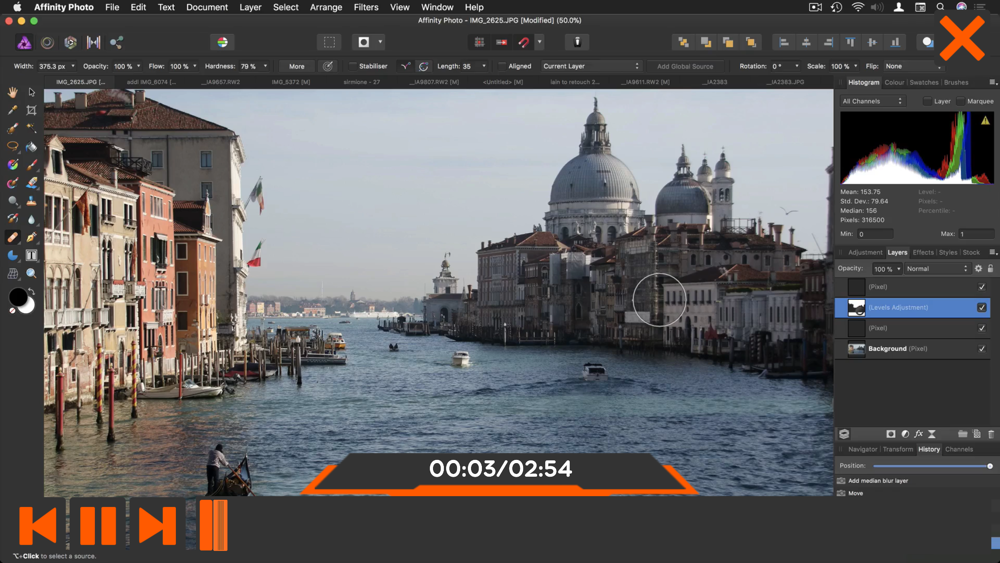This screenshot has height=563, width=1000.
Task: Open the Filters menu
Action: pyautogui.click(x=366, y=7)
